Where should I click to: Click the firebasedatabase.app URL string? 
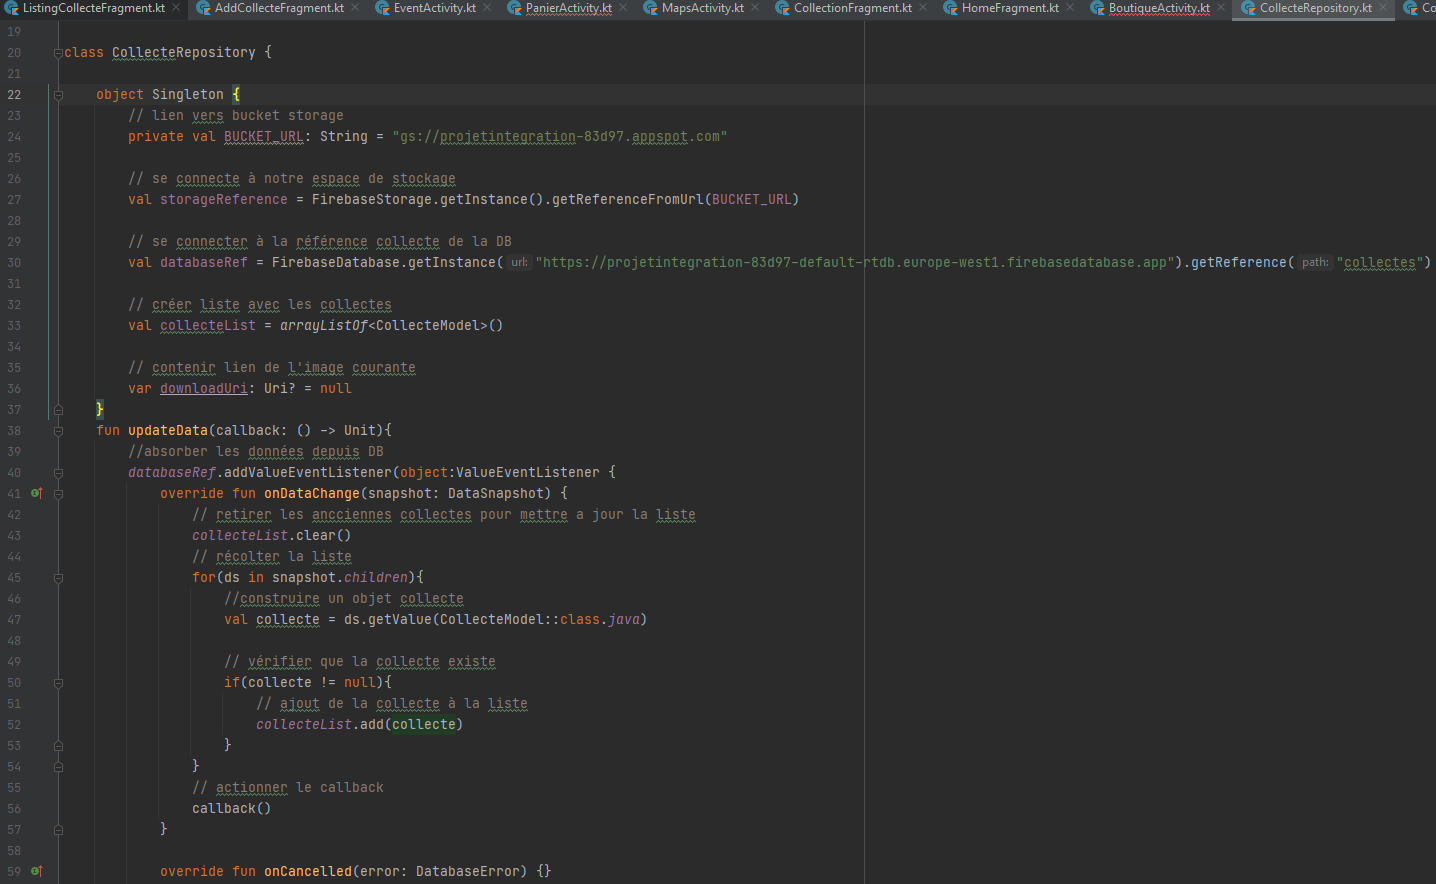(x=856, y=263)
